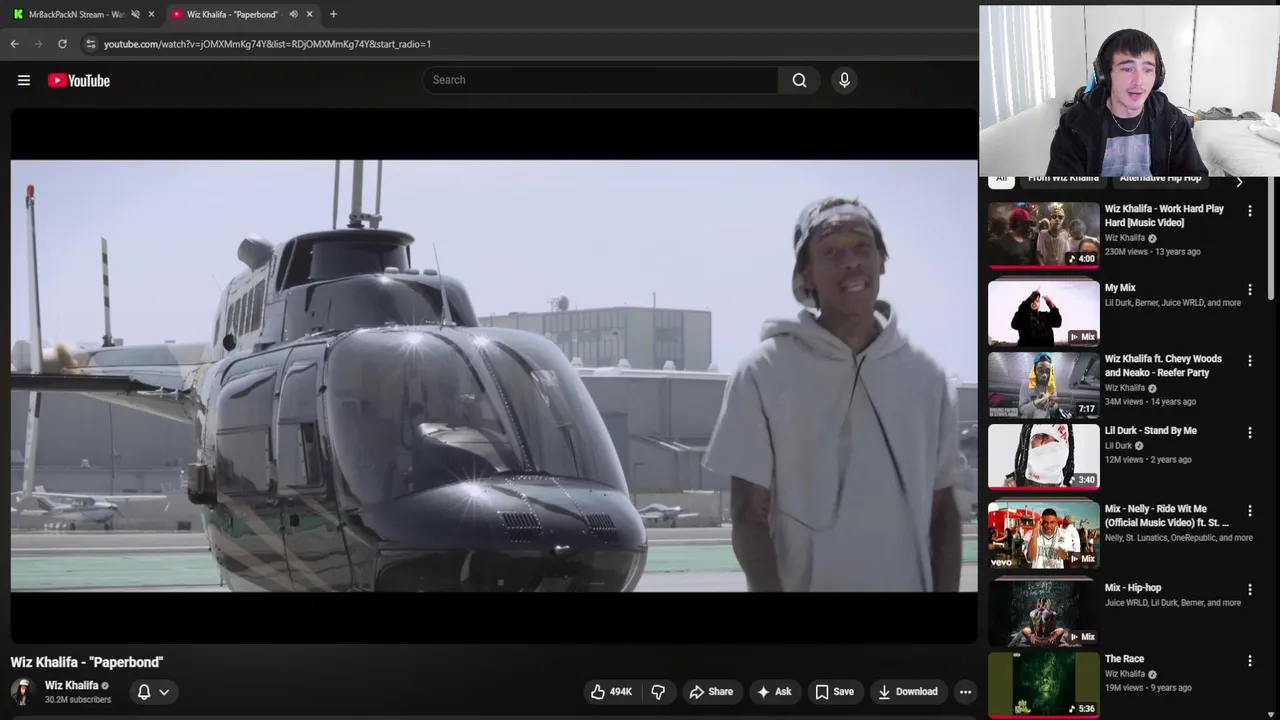Share the Paperbond video
This screenshot has width=1280, height=720.
pos(711,691)
